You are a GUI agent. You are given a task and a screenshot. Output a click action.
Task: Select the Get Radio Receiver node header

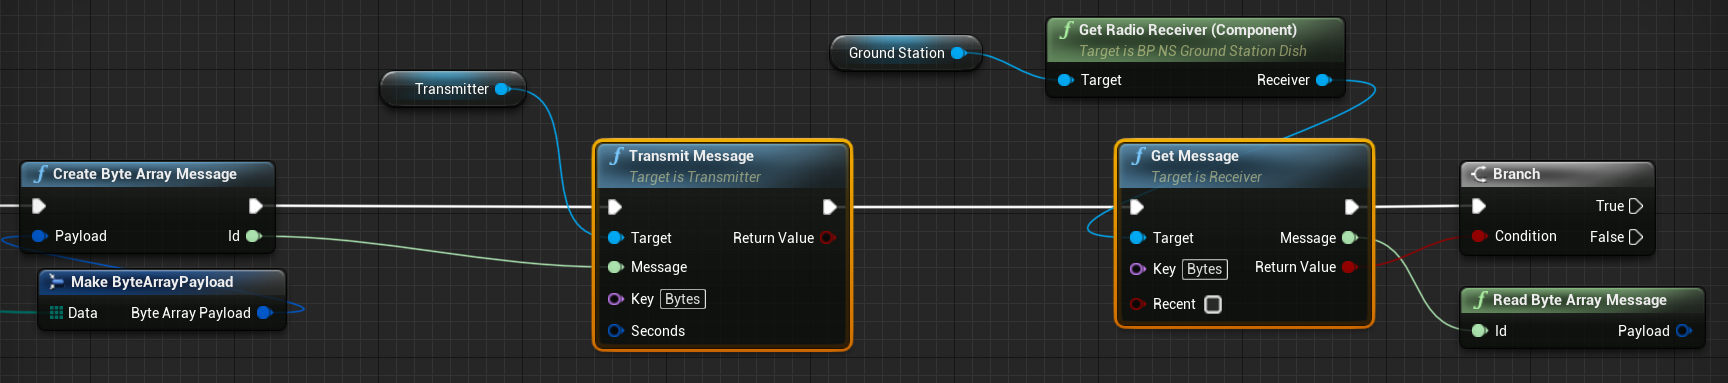tap(1195, 40)
